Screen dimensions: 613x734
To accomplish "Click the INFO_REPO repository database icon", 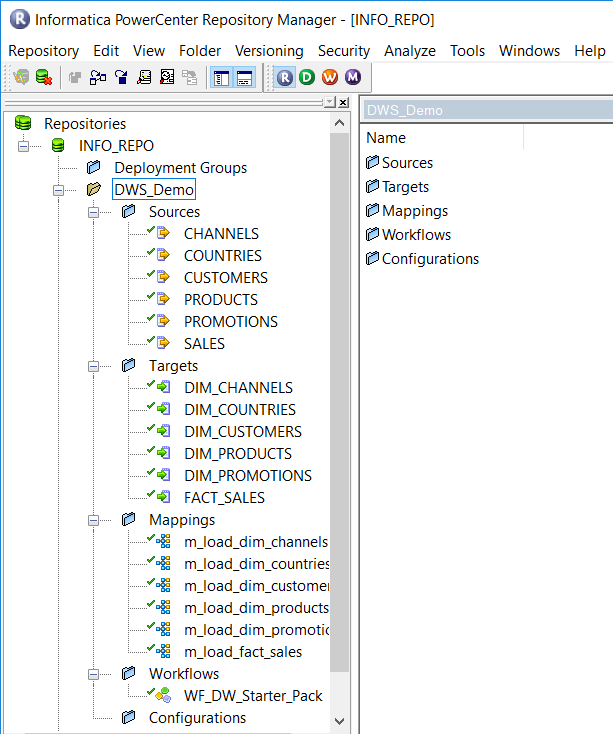I will pyautogui.click(x=58, y=145).
